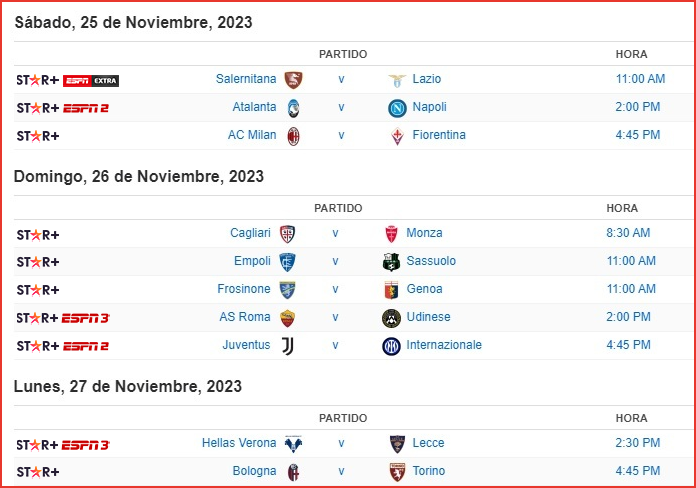Viewport: 696px width, 488px height.
Task: Click the Udinese club crest
Action: coord(391,318)
